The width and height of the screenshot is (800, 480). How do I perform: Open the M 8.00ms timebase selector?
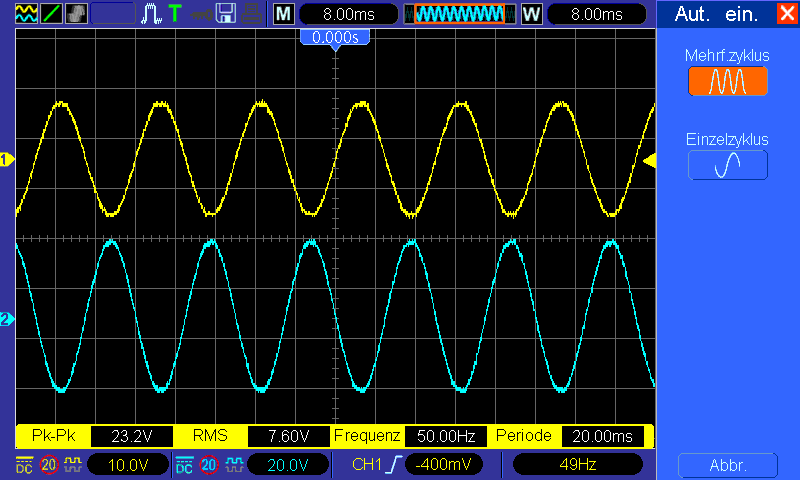point(348,14)
